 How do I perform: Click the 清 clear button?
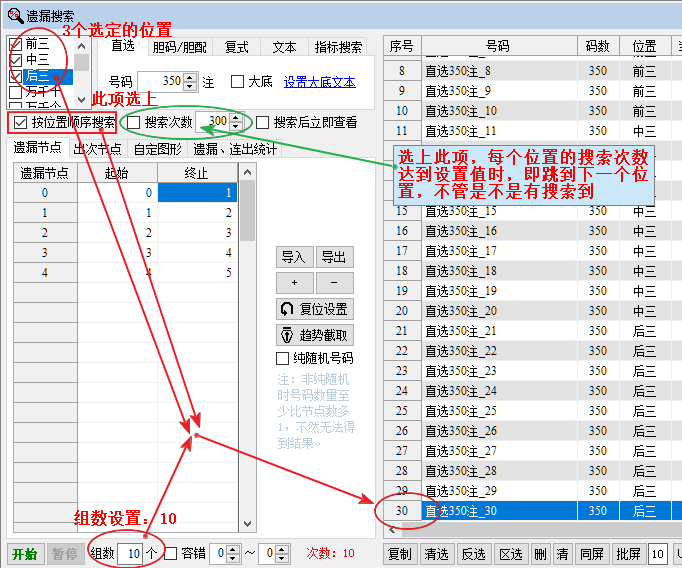coord(562,553)
